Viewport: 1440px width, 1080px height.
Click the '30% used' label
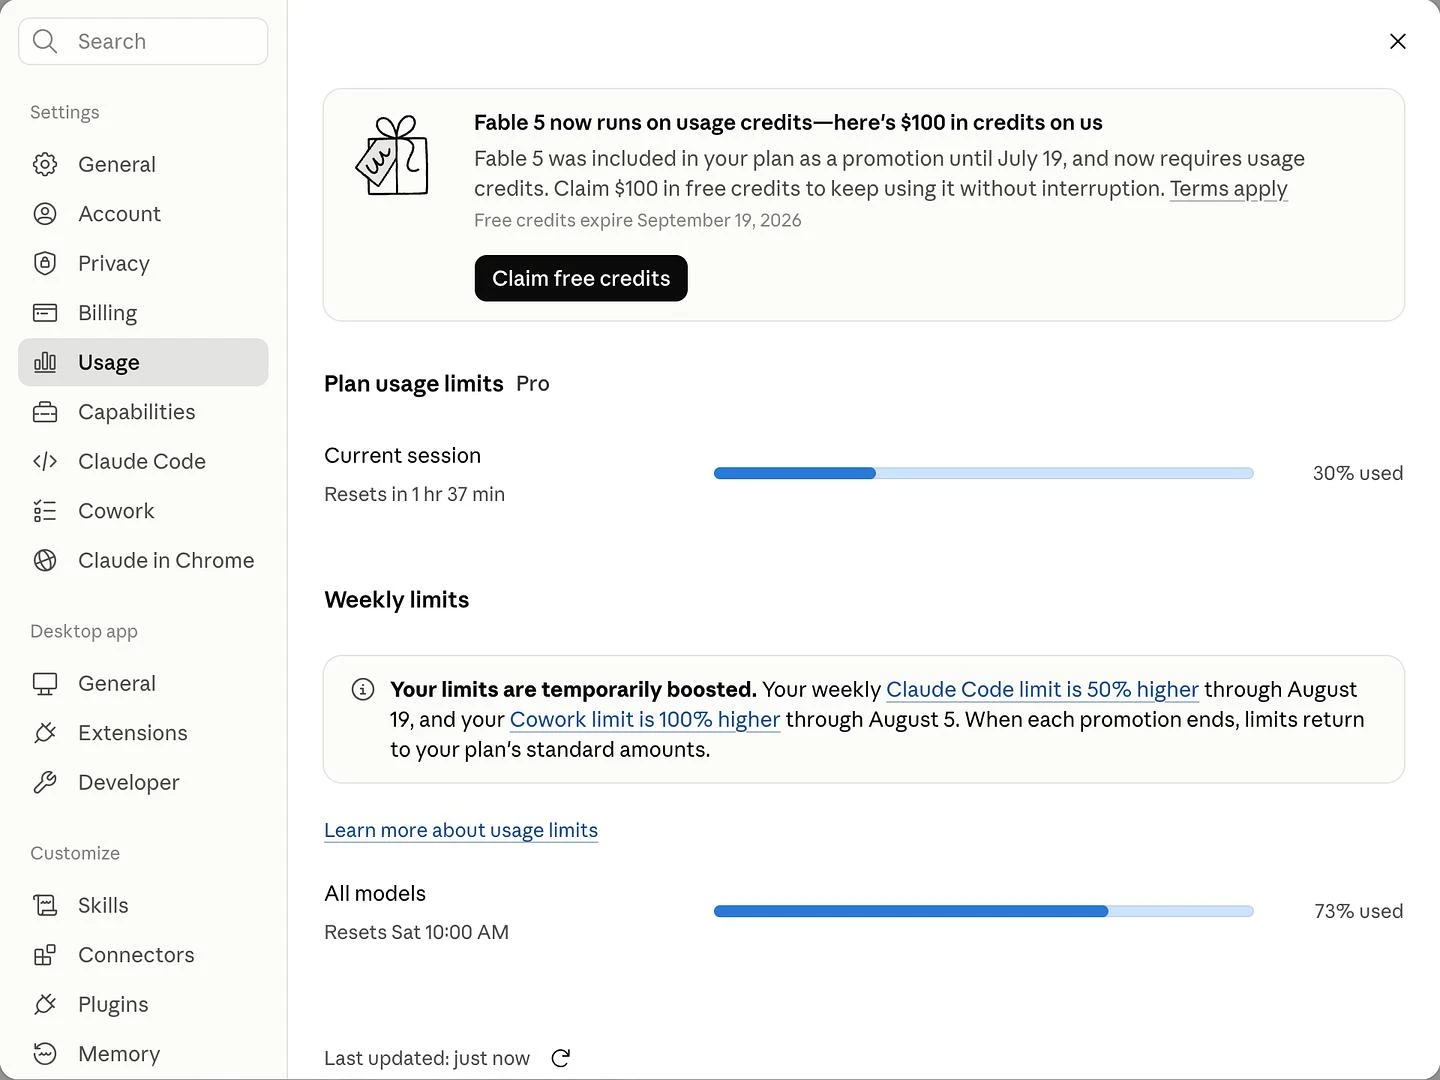pos(1358,473)
